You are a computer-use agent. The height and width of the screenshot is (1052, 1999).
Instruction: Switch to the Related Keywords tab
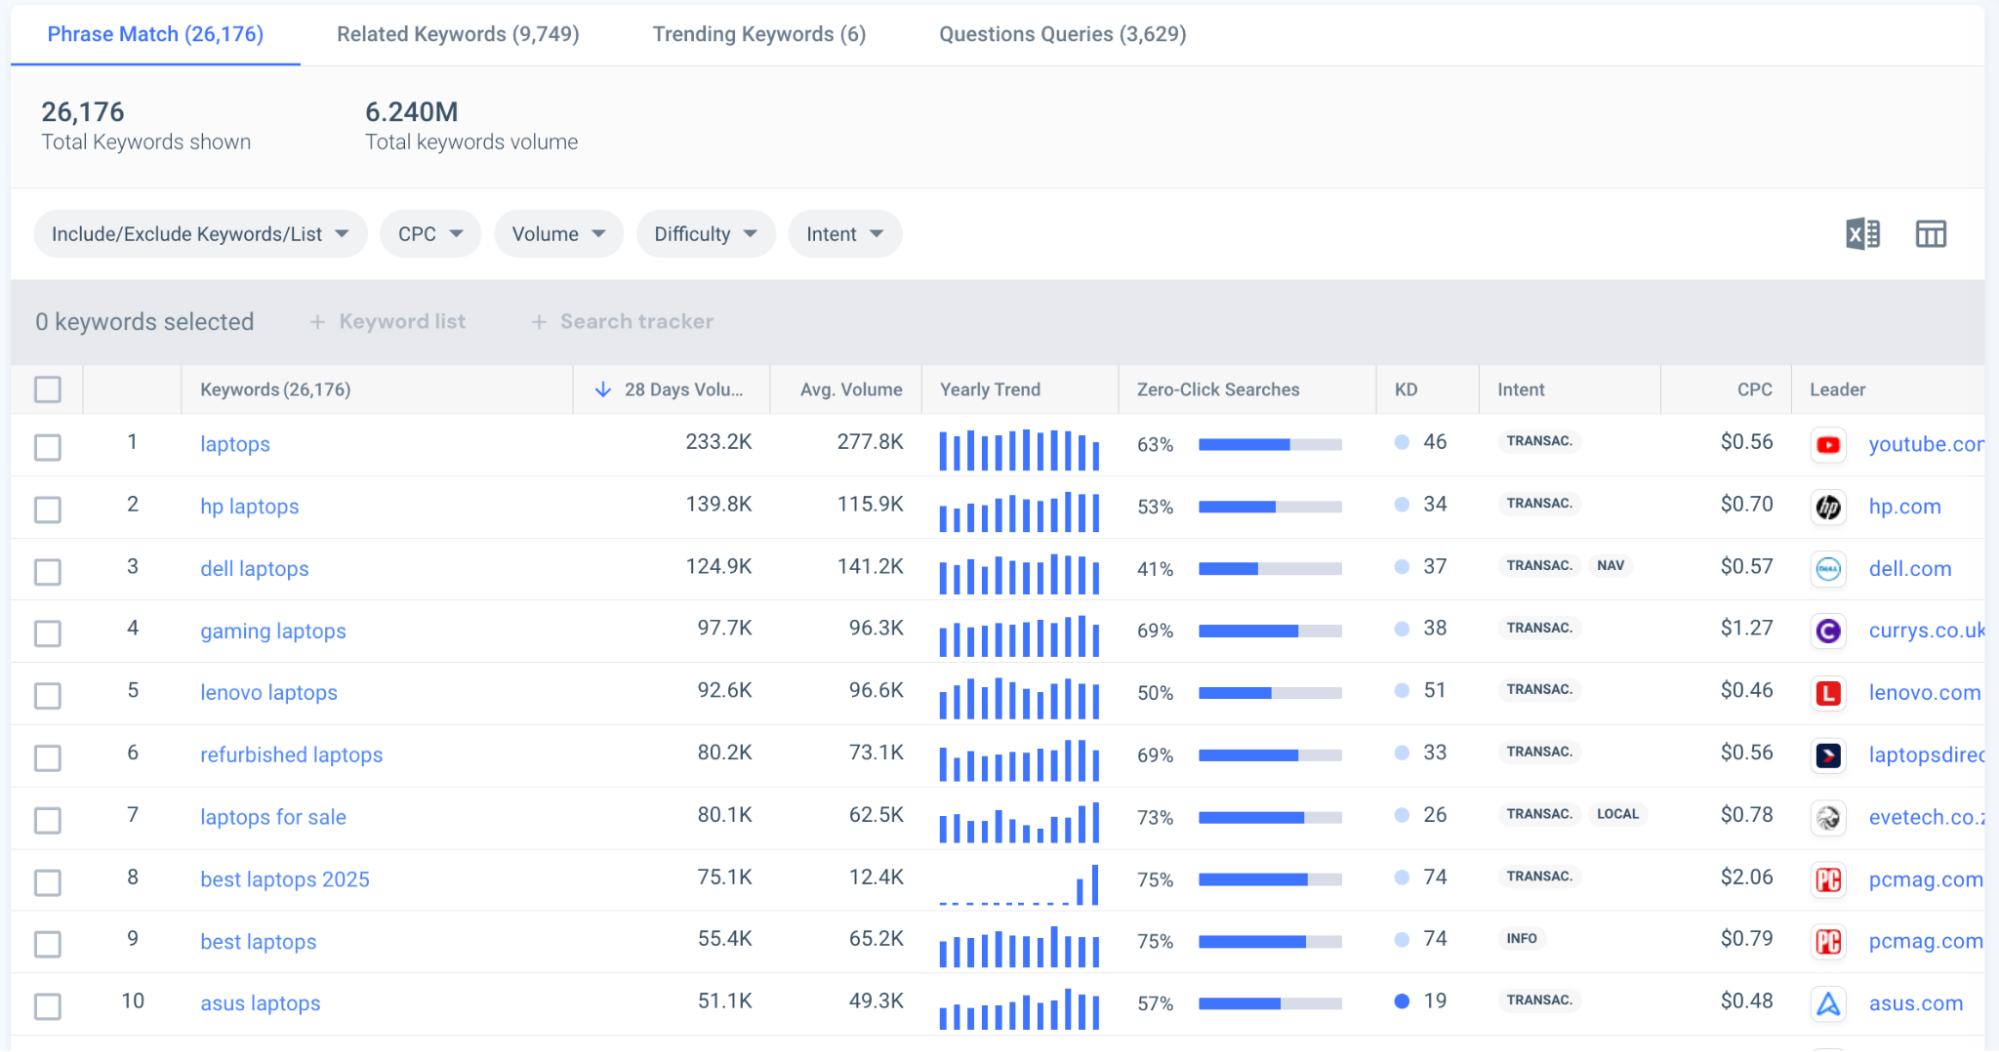(x=458, y=34)
